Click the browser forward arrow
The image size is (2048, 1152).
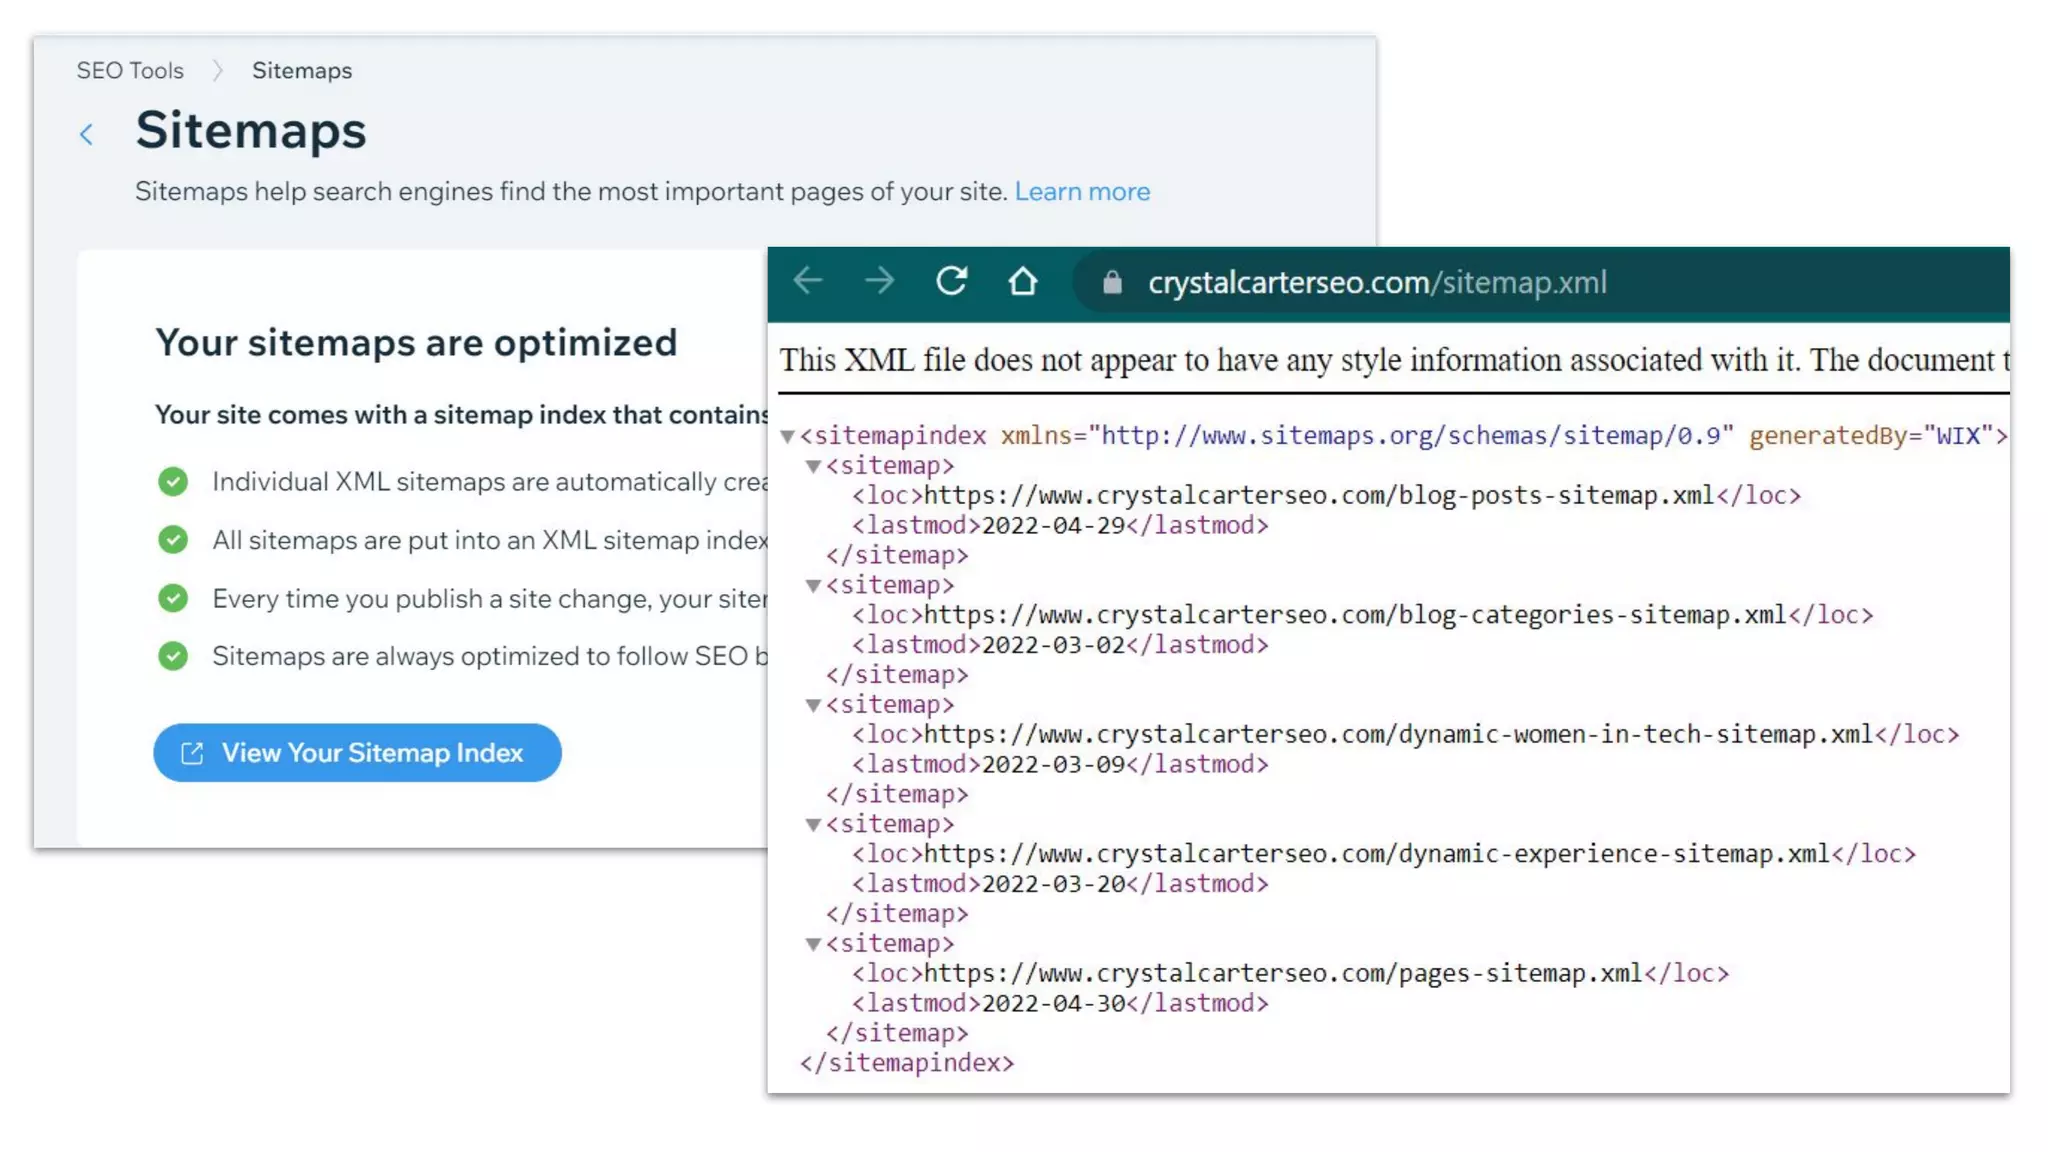pos(880,281)
